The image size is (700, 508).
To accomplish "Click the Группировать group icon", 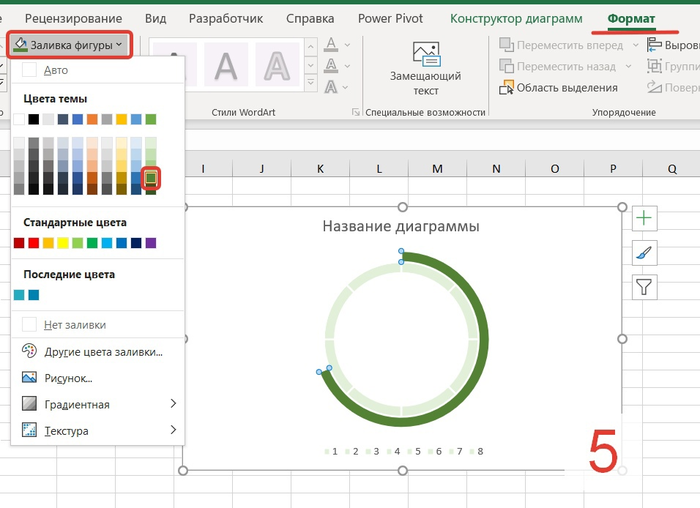I will point(654,67).
